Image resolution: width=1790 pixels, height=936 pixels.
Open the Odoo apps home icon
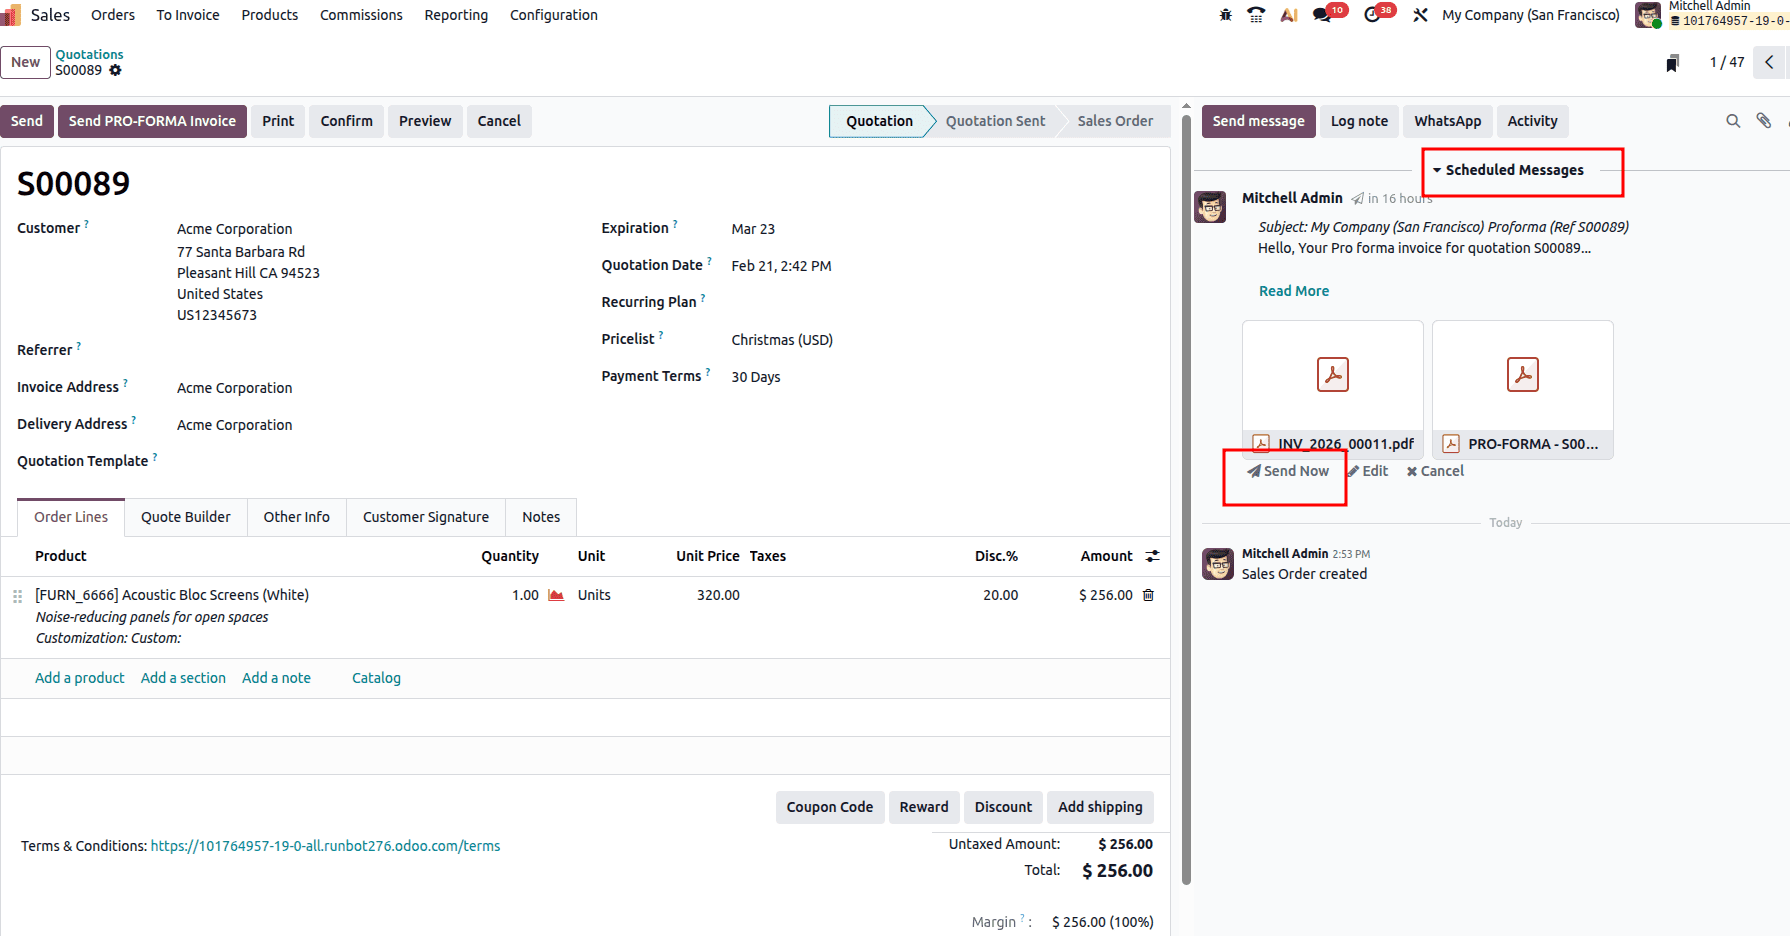(x=11, y=15)
